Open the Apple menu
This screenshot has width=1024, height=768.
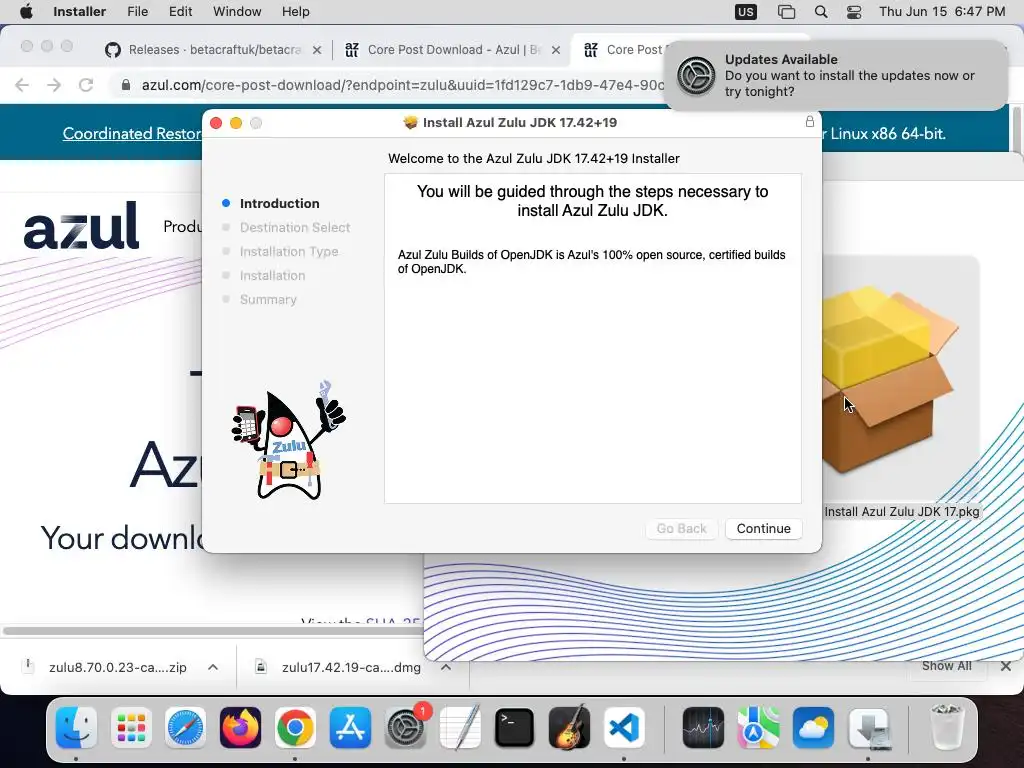click(26, 12)
